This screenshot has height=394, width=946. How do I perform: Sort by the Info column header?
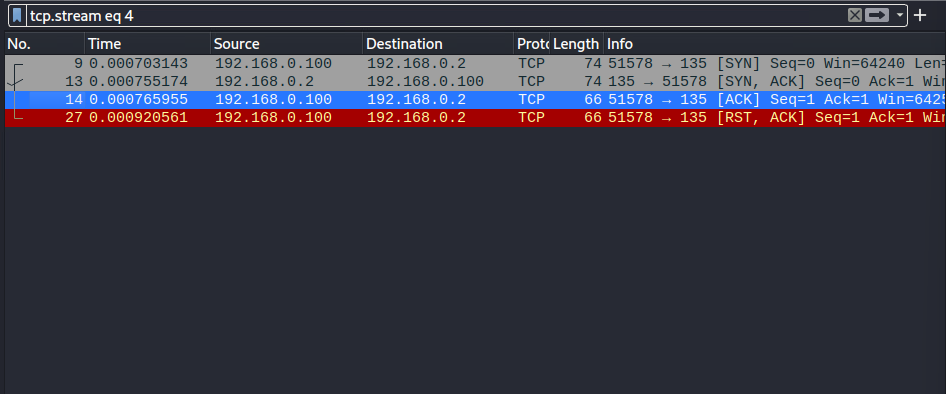point(775,44)
